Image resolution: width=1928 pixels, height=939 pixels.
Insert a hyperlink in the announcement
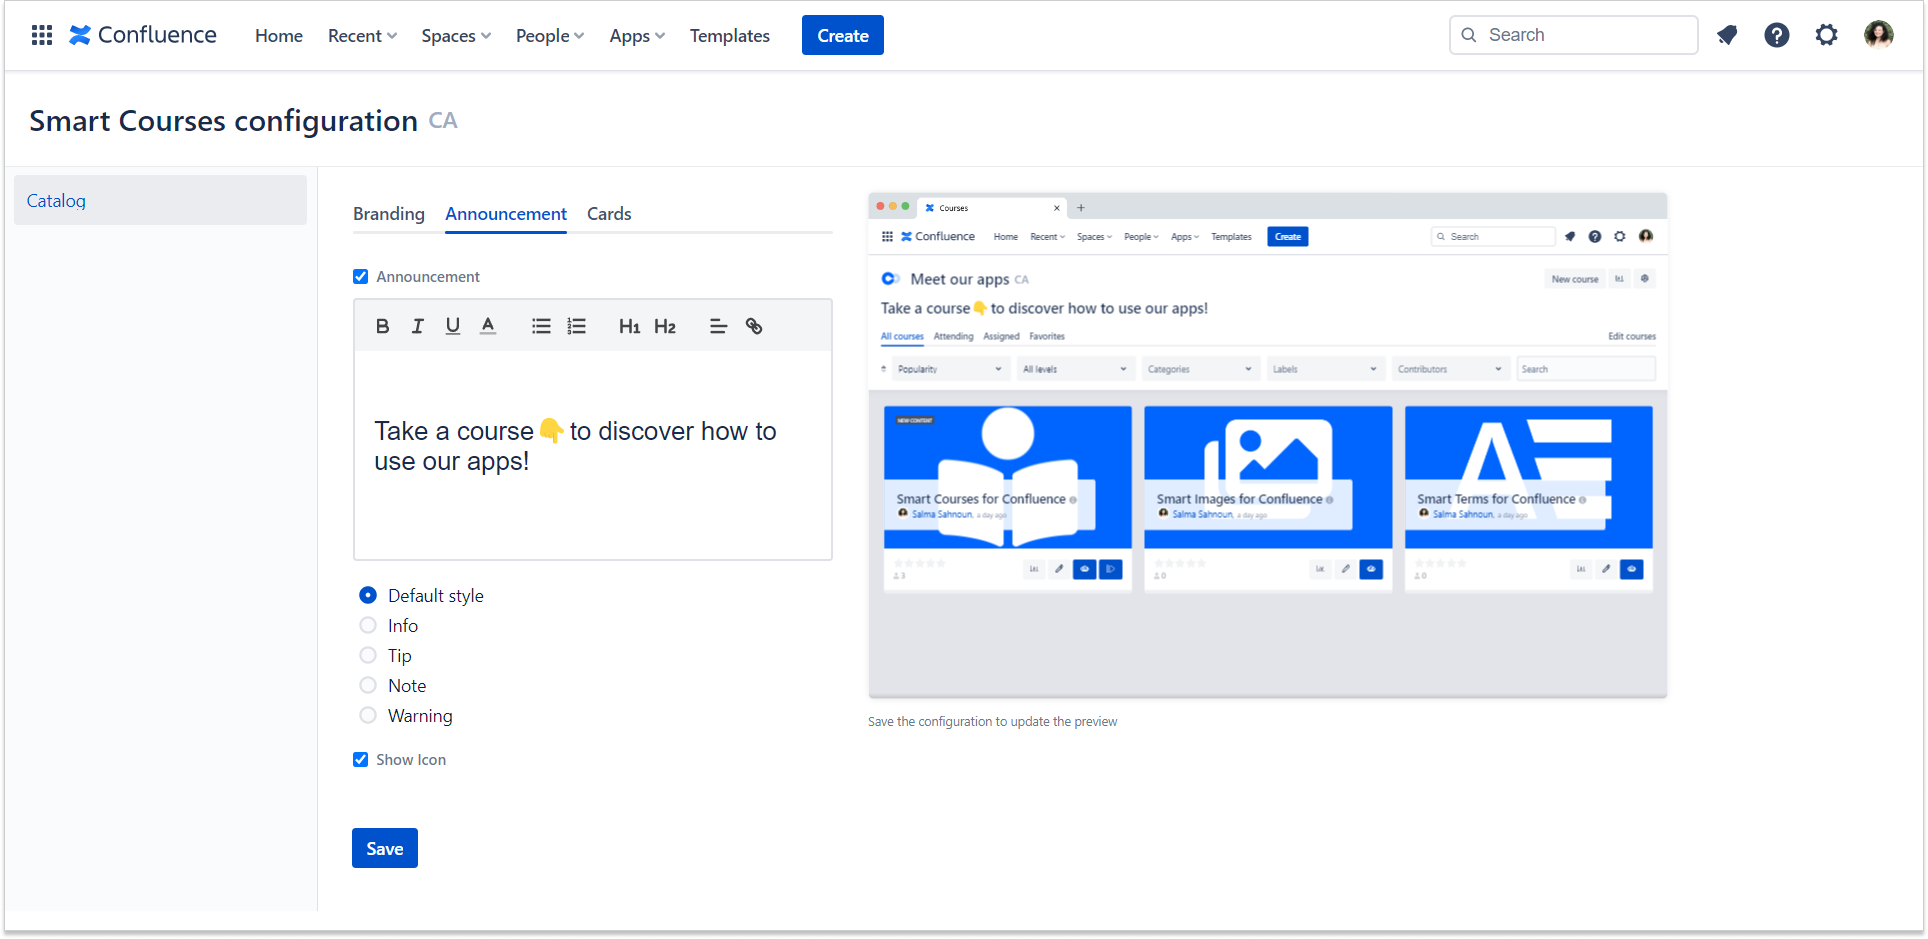(x=754, y=326)
